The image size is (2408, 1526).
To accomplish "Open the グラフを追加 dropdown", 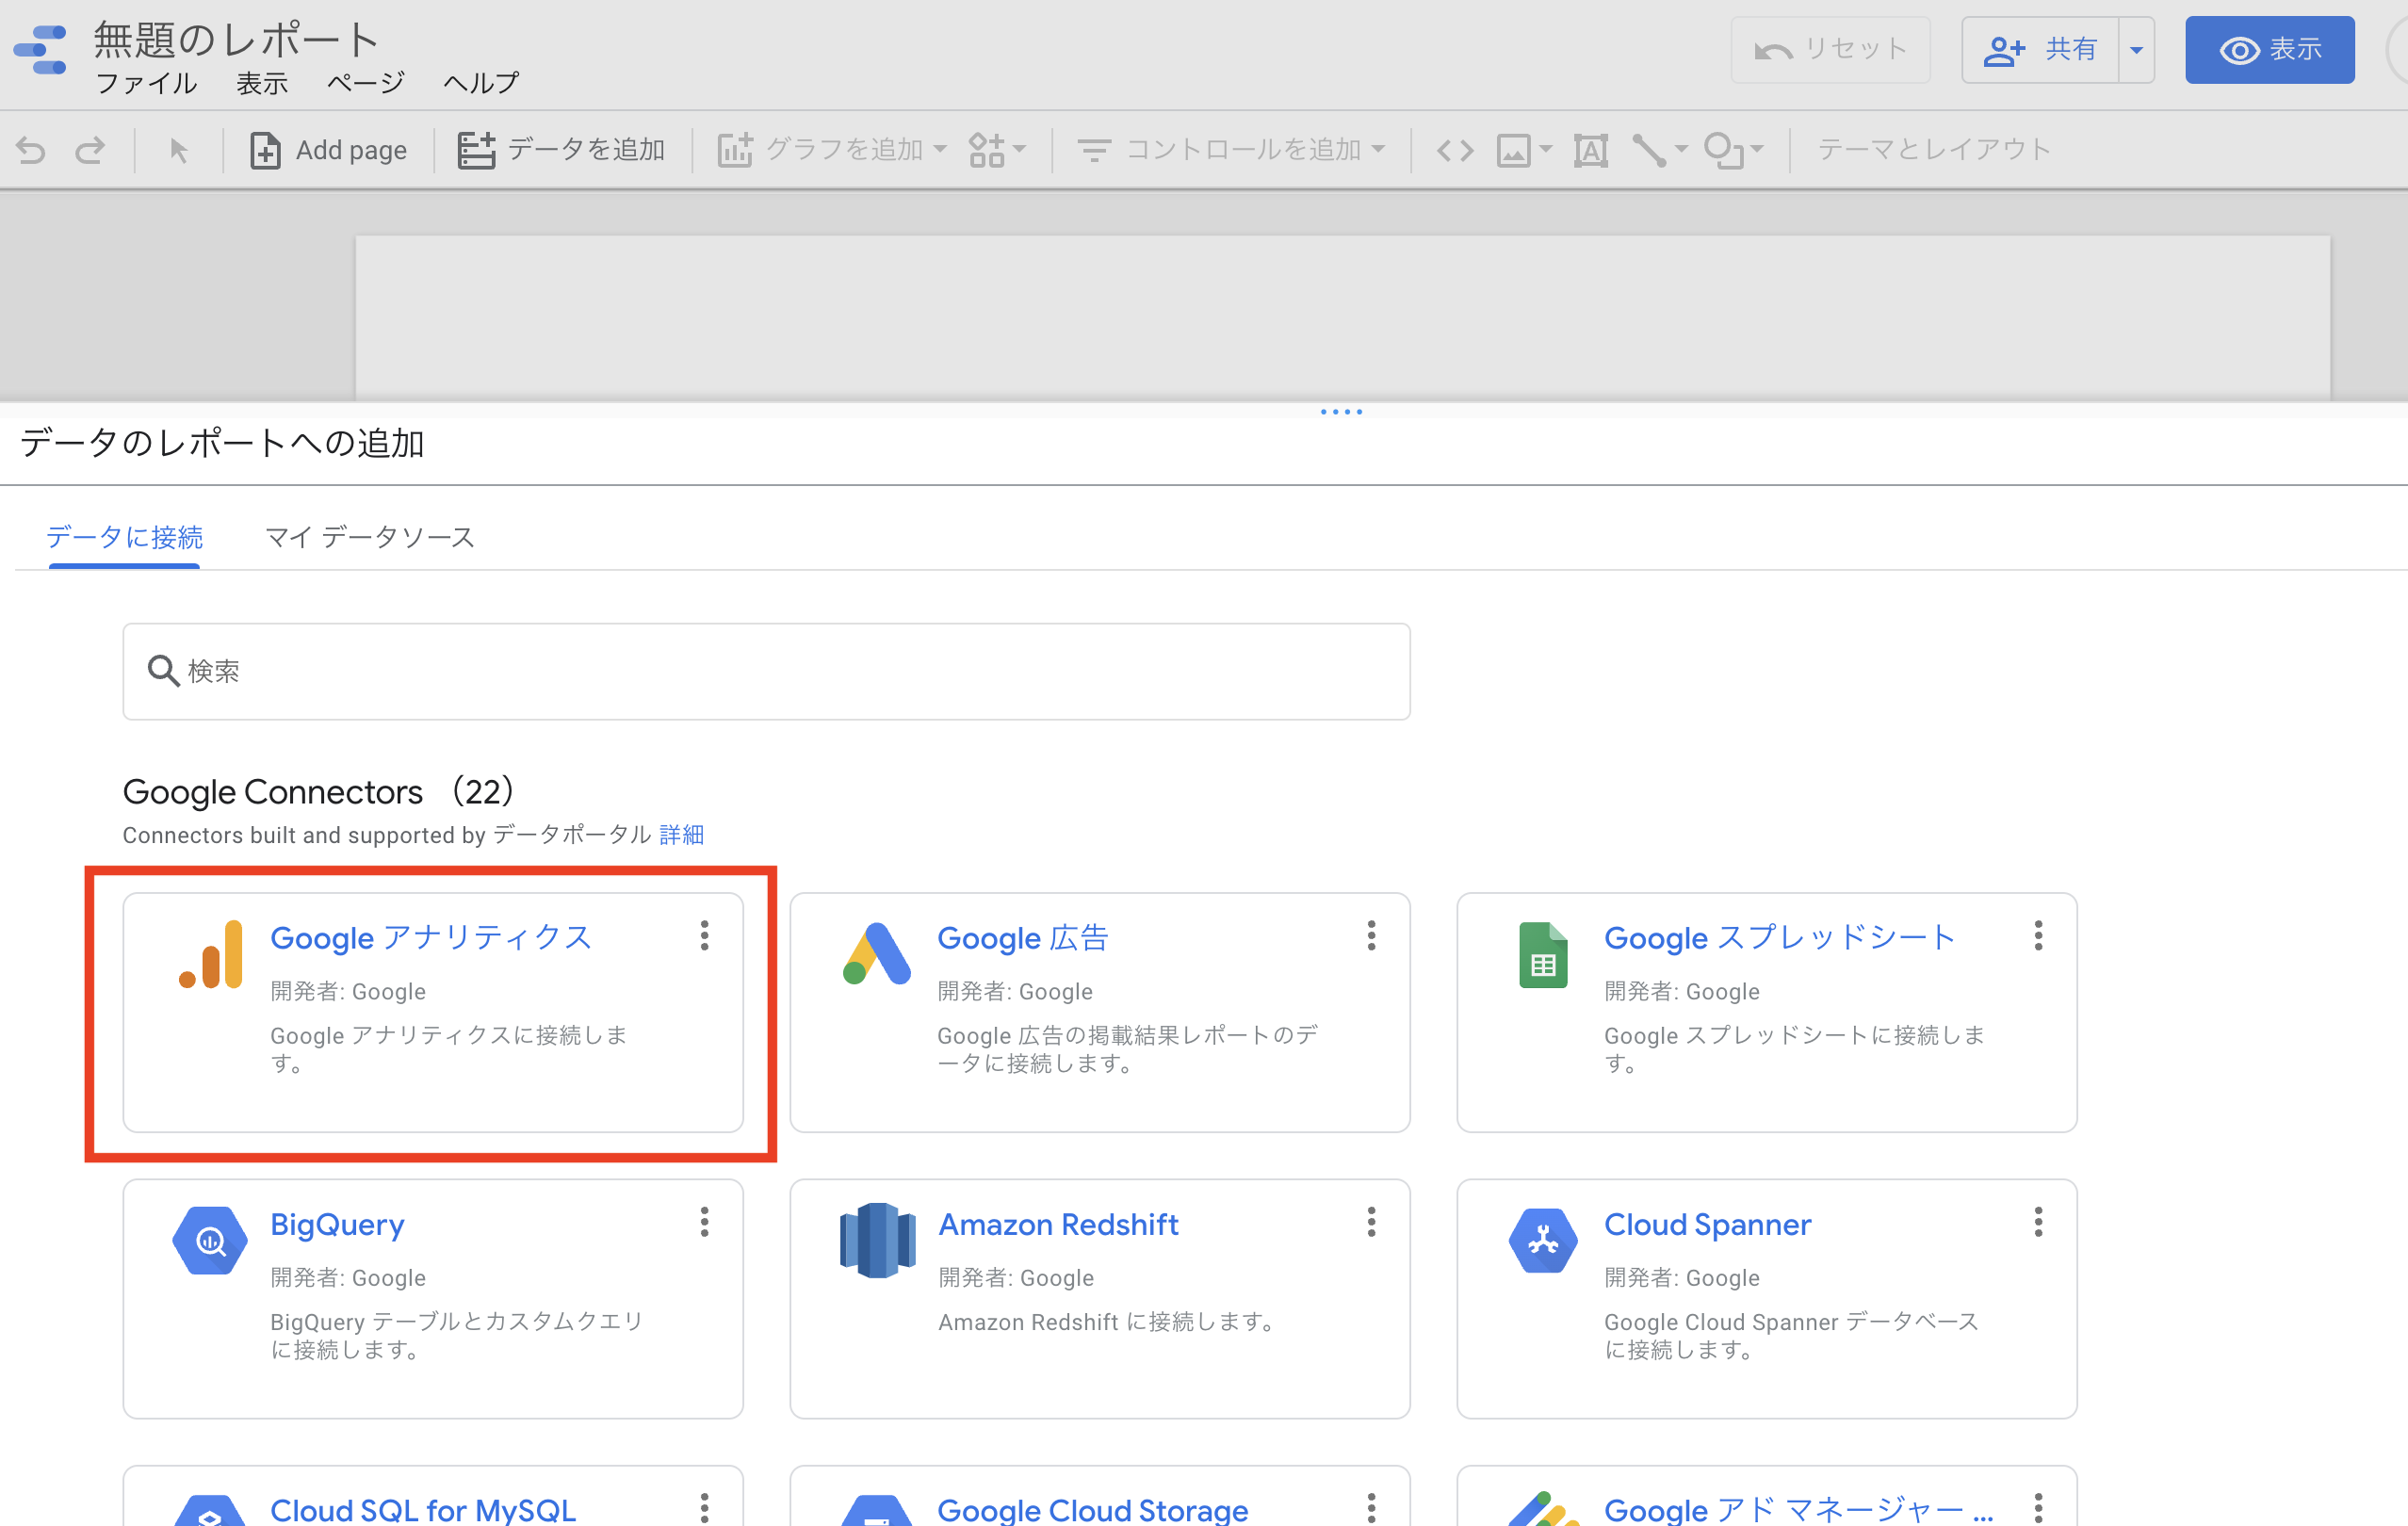I will [x=832, y=150].
